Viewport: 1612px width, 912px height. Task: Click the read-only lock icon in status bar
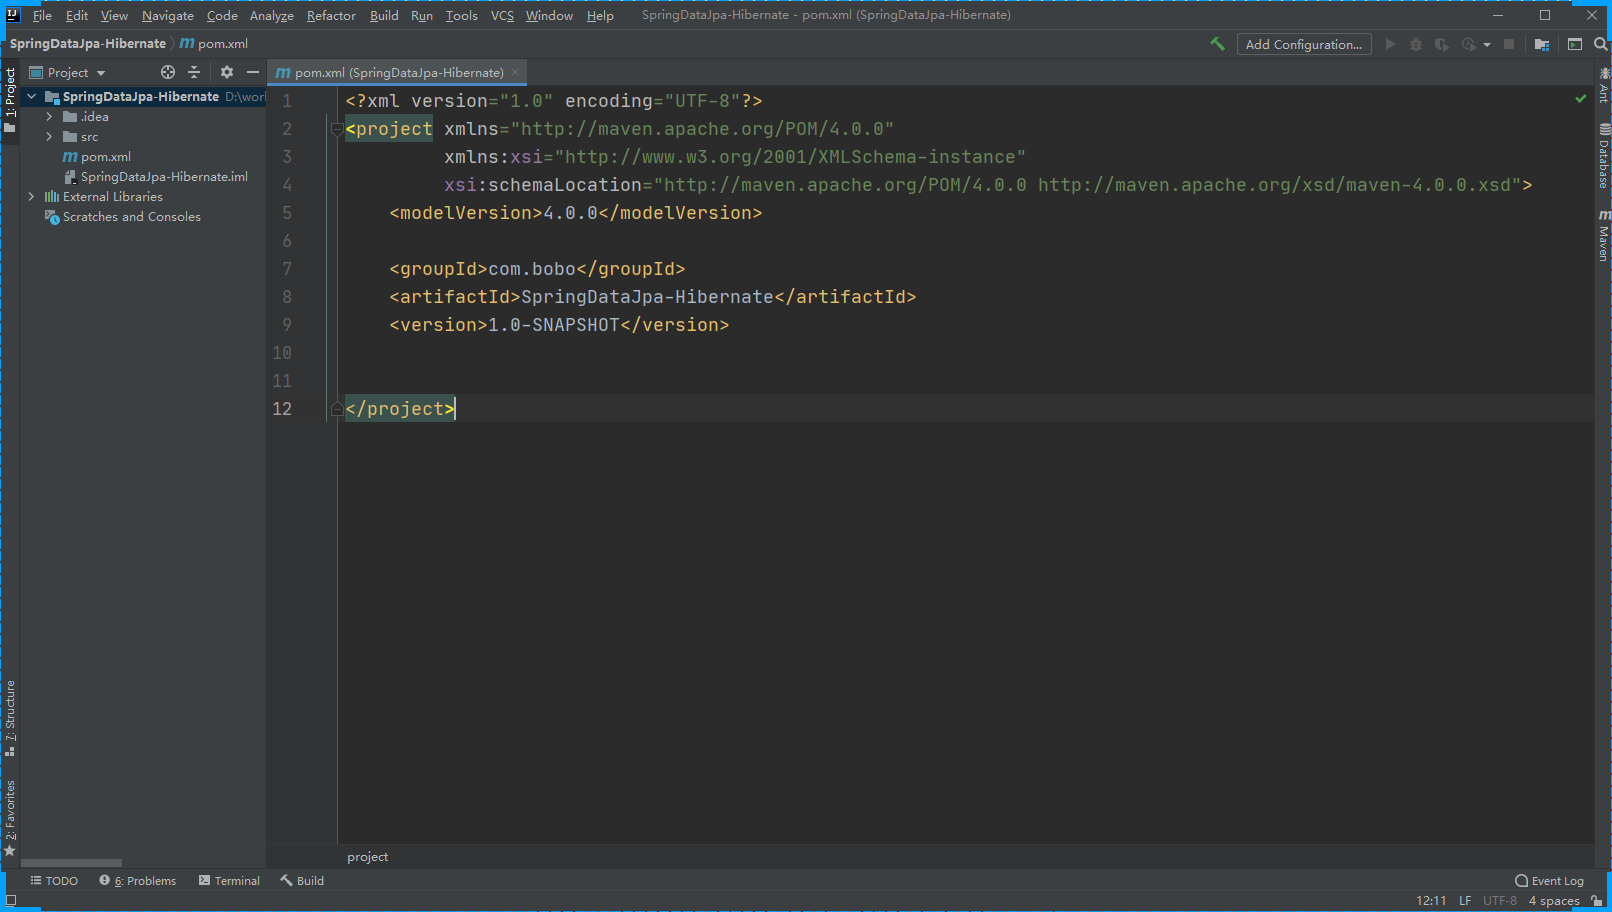click(1597, 901)
